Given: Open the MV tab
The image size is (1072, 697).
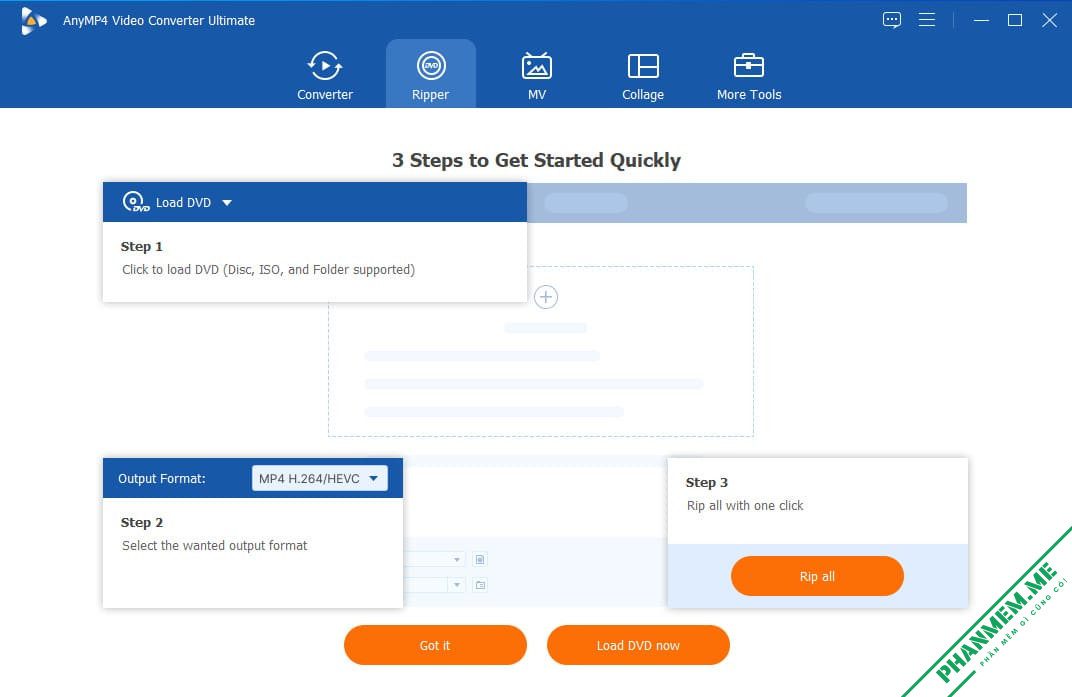Looking at the screenshot, I should point(537,76).
